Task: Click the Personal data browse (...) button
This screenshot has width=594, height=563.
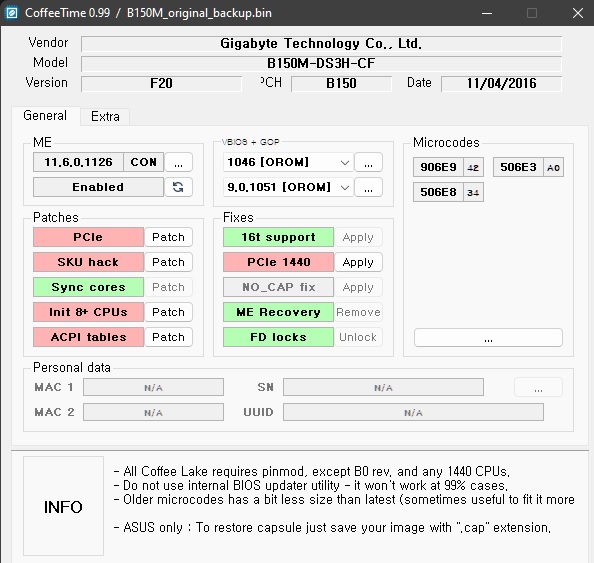Action: [538, 387]
